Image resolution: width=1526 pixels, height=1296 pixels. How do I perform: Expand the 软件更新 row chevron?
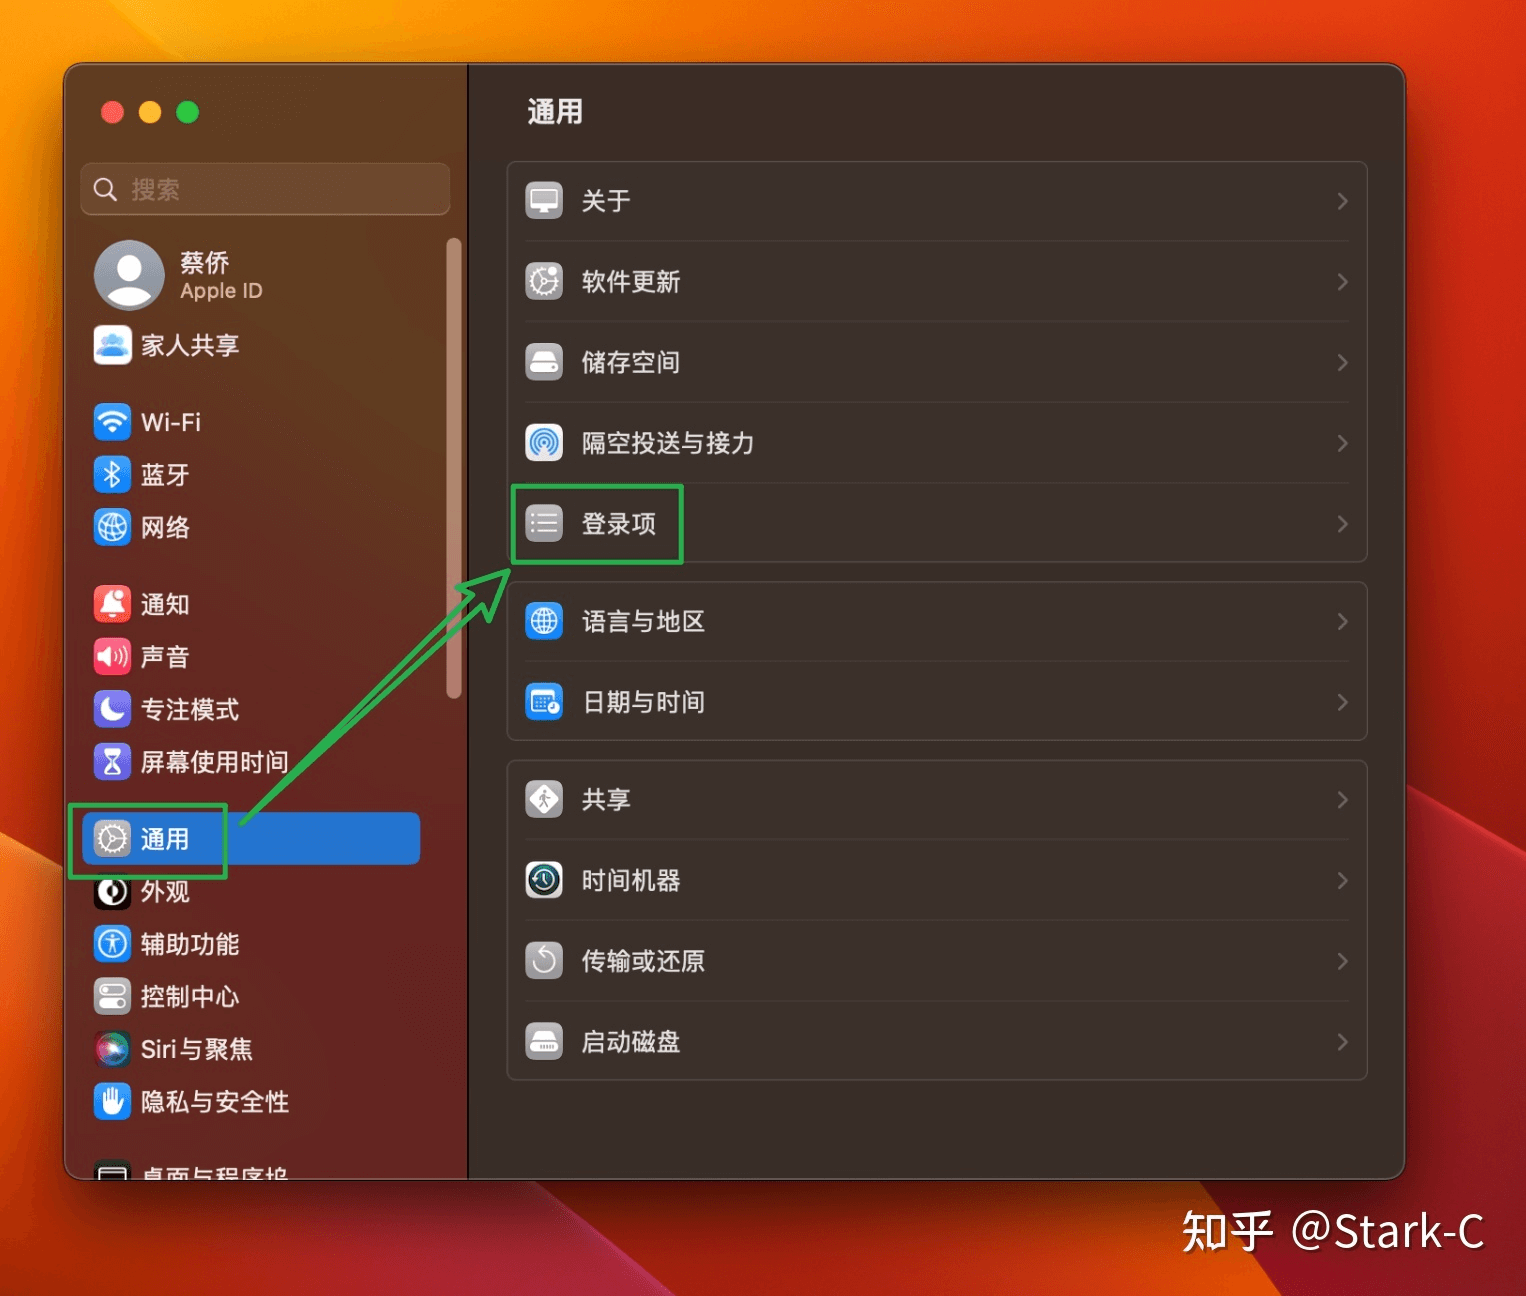[1342, 282]
